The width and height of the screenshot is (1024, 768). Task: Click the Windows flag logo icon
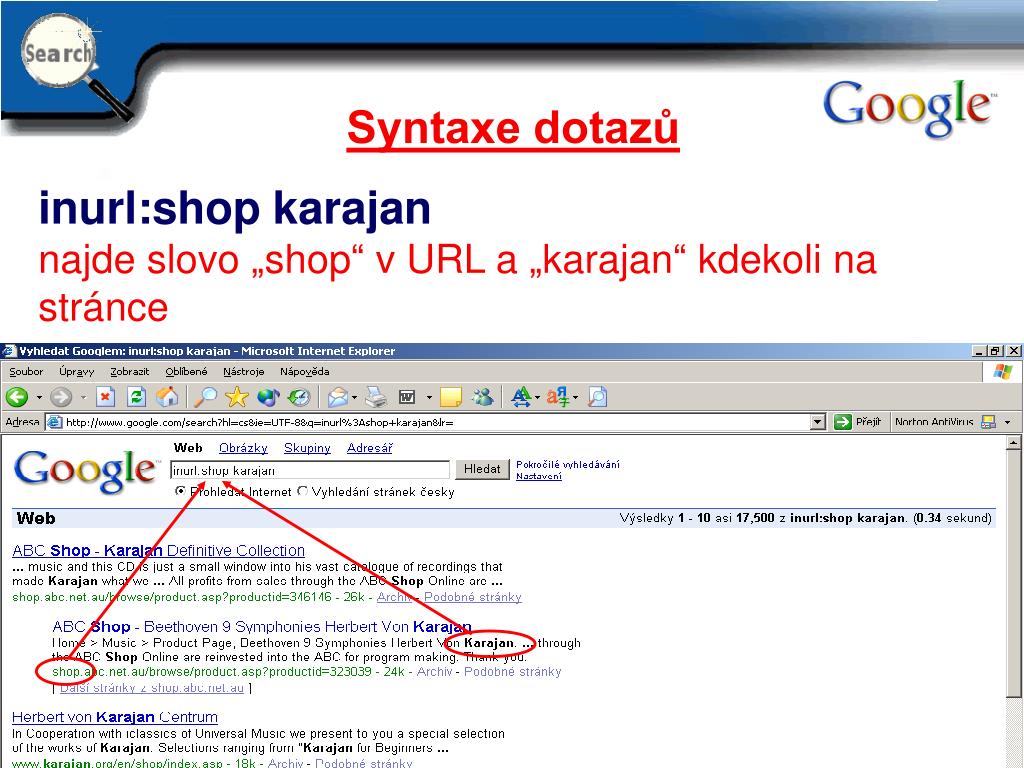pos(1002,372)
